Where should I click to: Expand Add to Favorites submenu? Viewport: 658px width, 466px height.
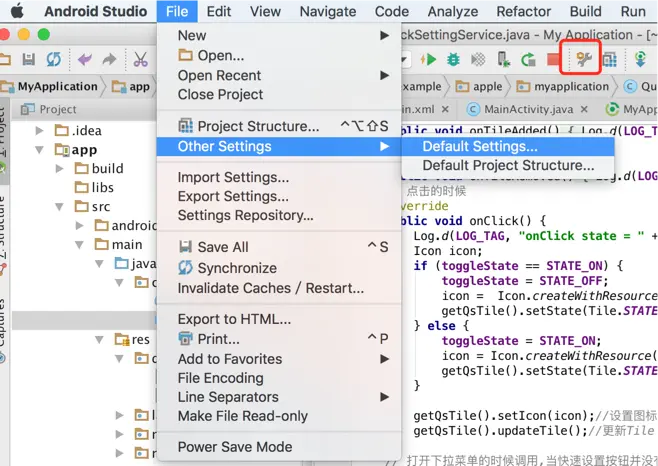(x=279, y=359)
